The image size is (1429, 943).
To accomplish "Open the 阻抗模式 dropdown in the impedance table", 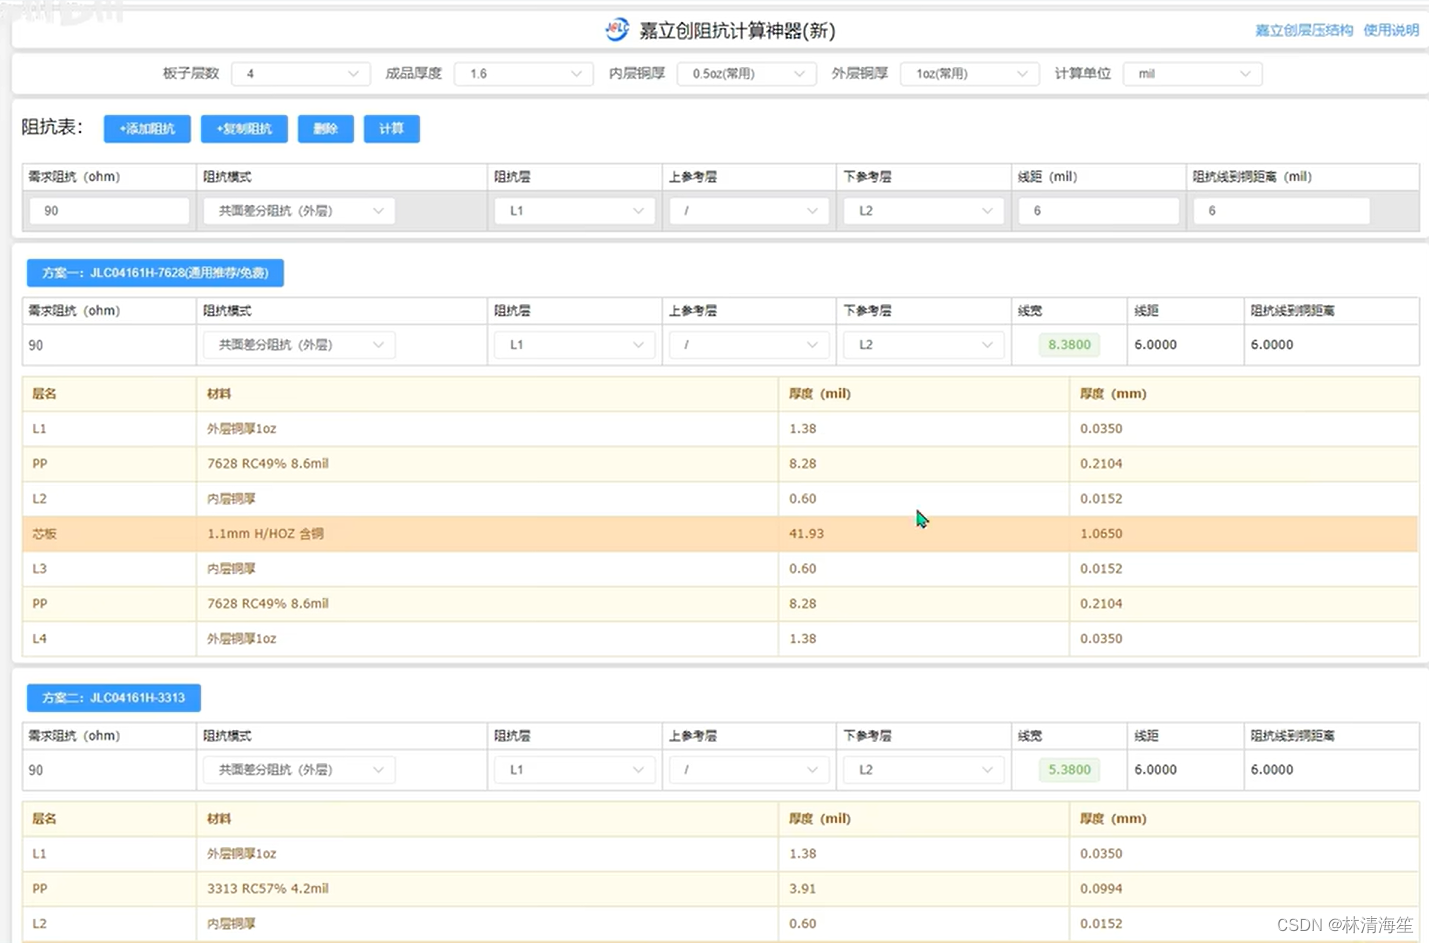I will coord(299,211).
